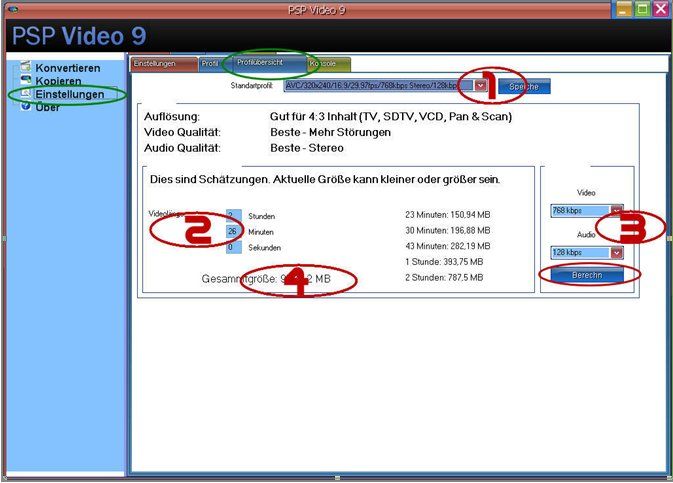Click the '43 Minuten: 282,19 MB' estimate
Image resolution: width=673 pixels, height=483 pixels.
447,246
